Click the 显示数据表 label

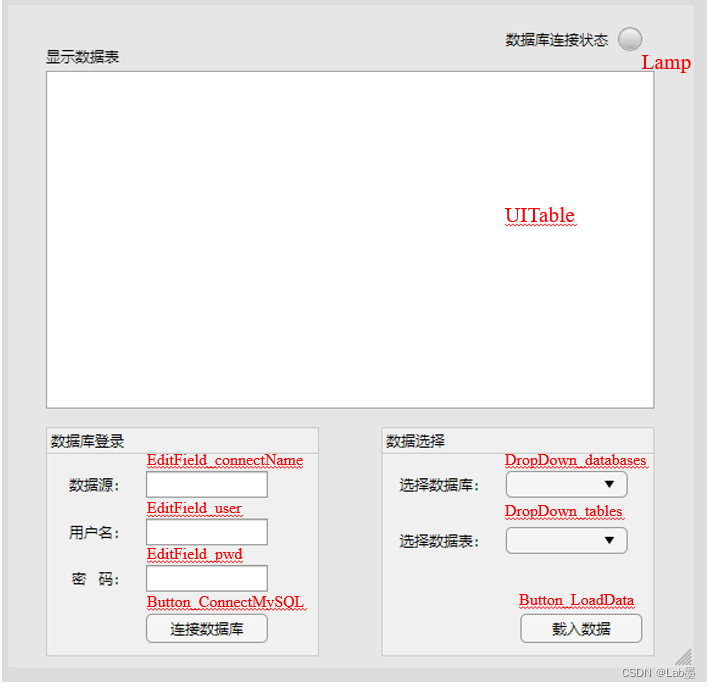coord(83,57)
